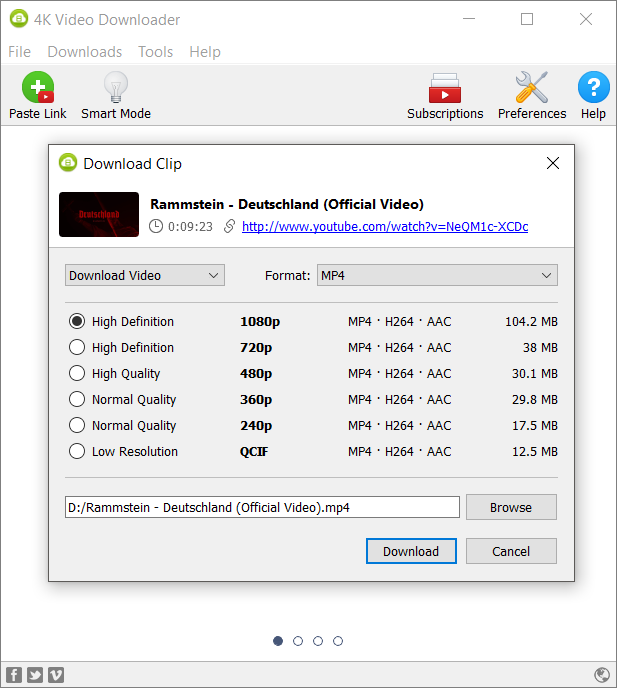The width and height of the screenshot is (617, 688).
Task: Click the Download button
Action: (x=411, y=551)
